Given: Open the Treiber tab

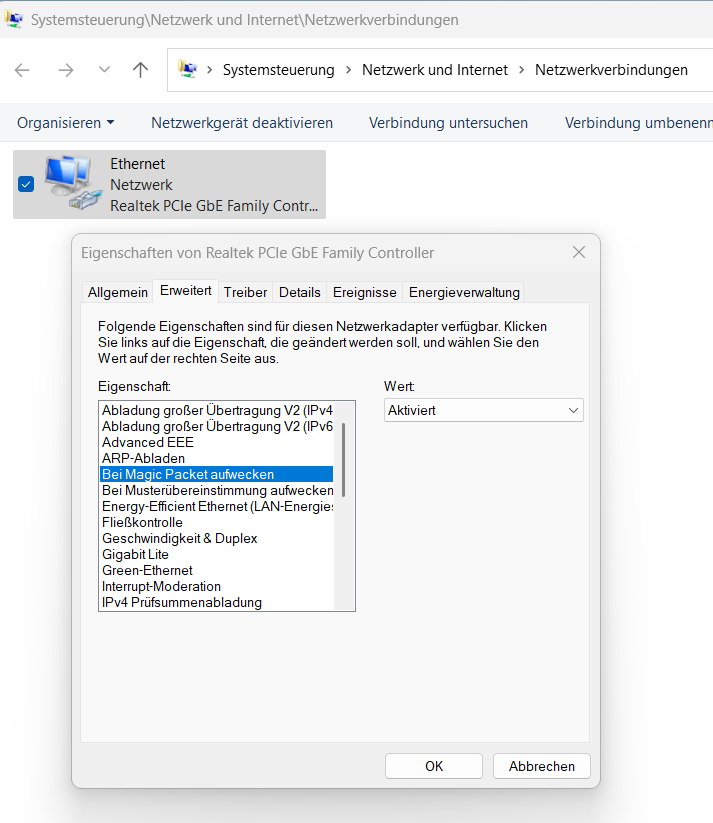Looking at the screenshot, I should (245, 292).
